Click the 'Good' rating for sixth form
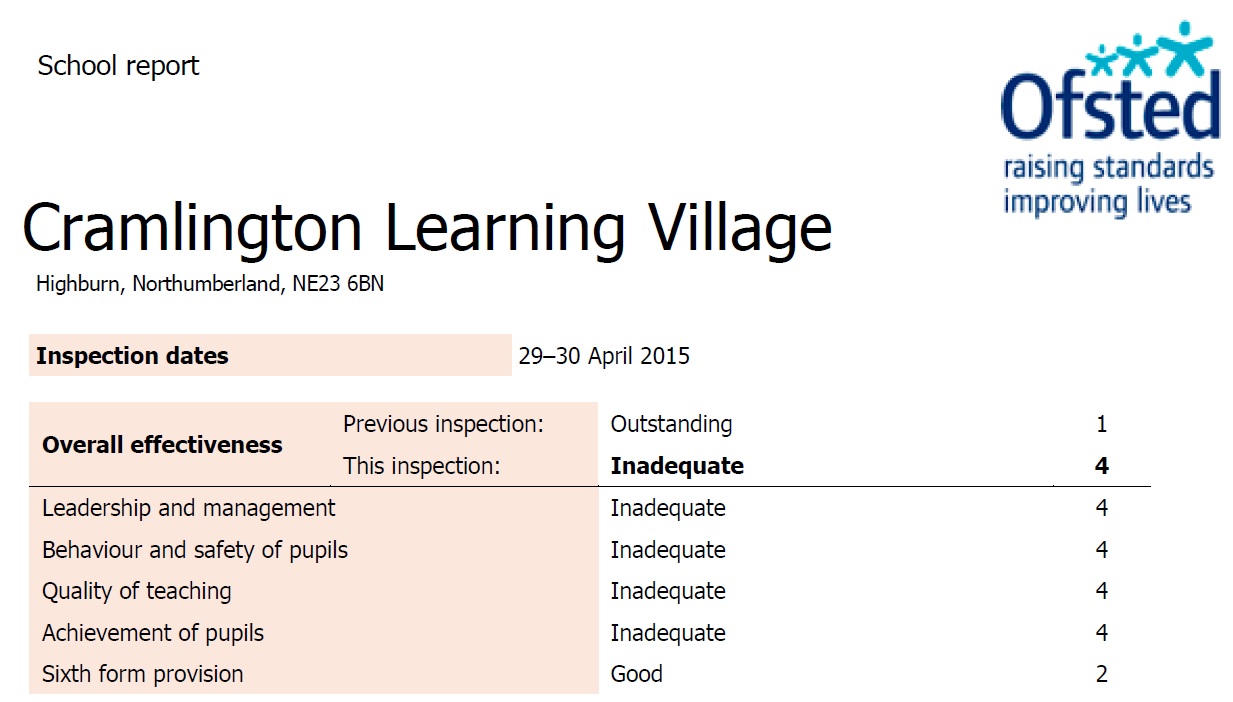The image size is (1233, 702). click(x=637, y=674)
